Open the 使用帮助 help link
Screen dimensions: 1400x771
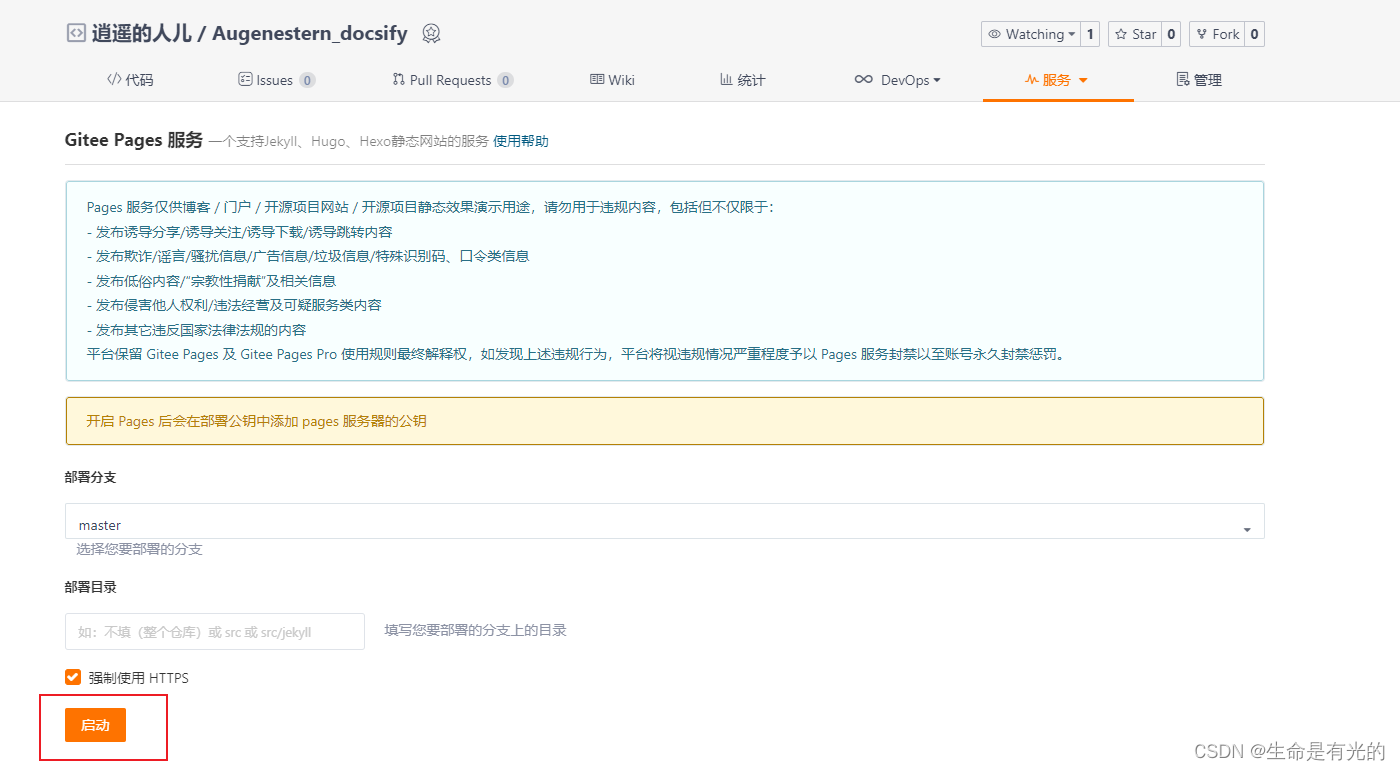pyautogui.click(x=520, y=141)
